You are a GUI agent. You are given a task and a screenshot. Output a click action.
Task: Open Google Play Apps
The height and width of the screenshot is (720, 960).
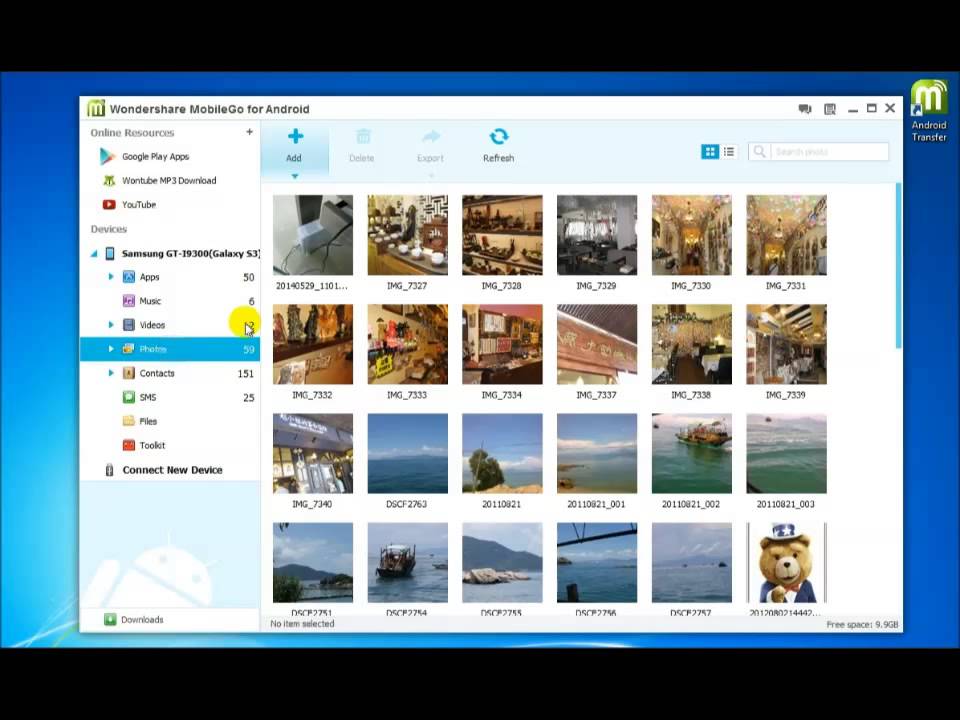tap(156, 157)
